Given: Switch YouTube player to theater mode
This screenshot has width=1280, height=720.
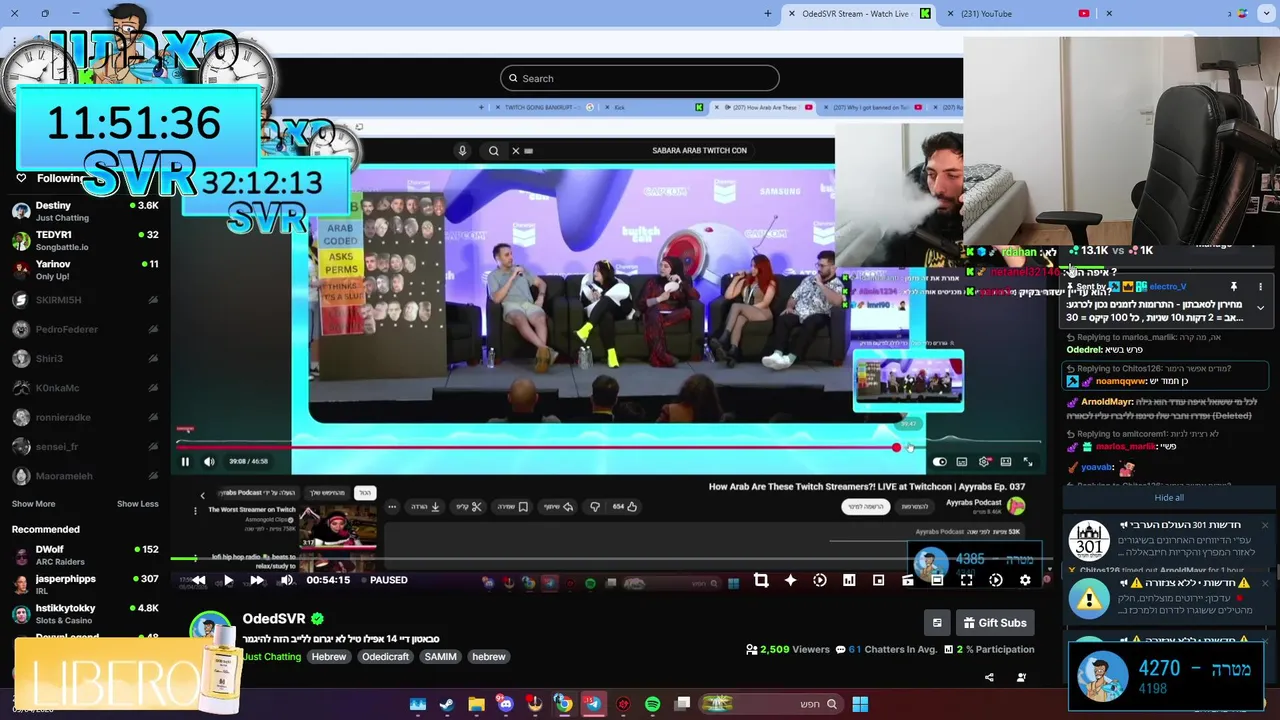Looking at the screenshot, I should pos(1006,461).
